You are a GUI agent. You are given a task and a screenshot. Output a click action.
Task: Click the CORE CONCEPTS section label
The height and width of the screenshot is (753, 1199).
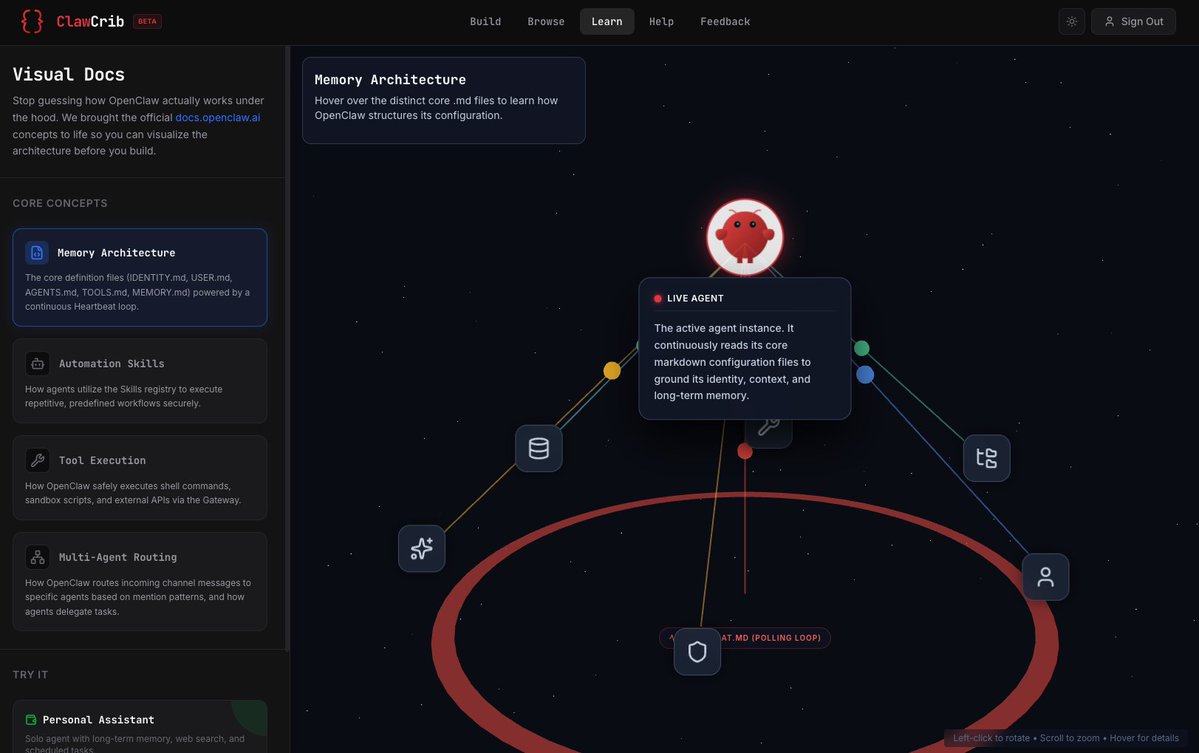60,203
